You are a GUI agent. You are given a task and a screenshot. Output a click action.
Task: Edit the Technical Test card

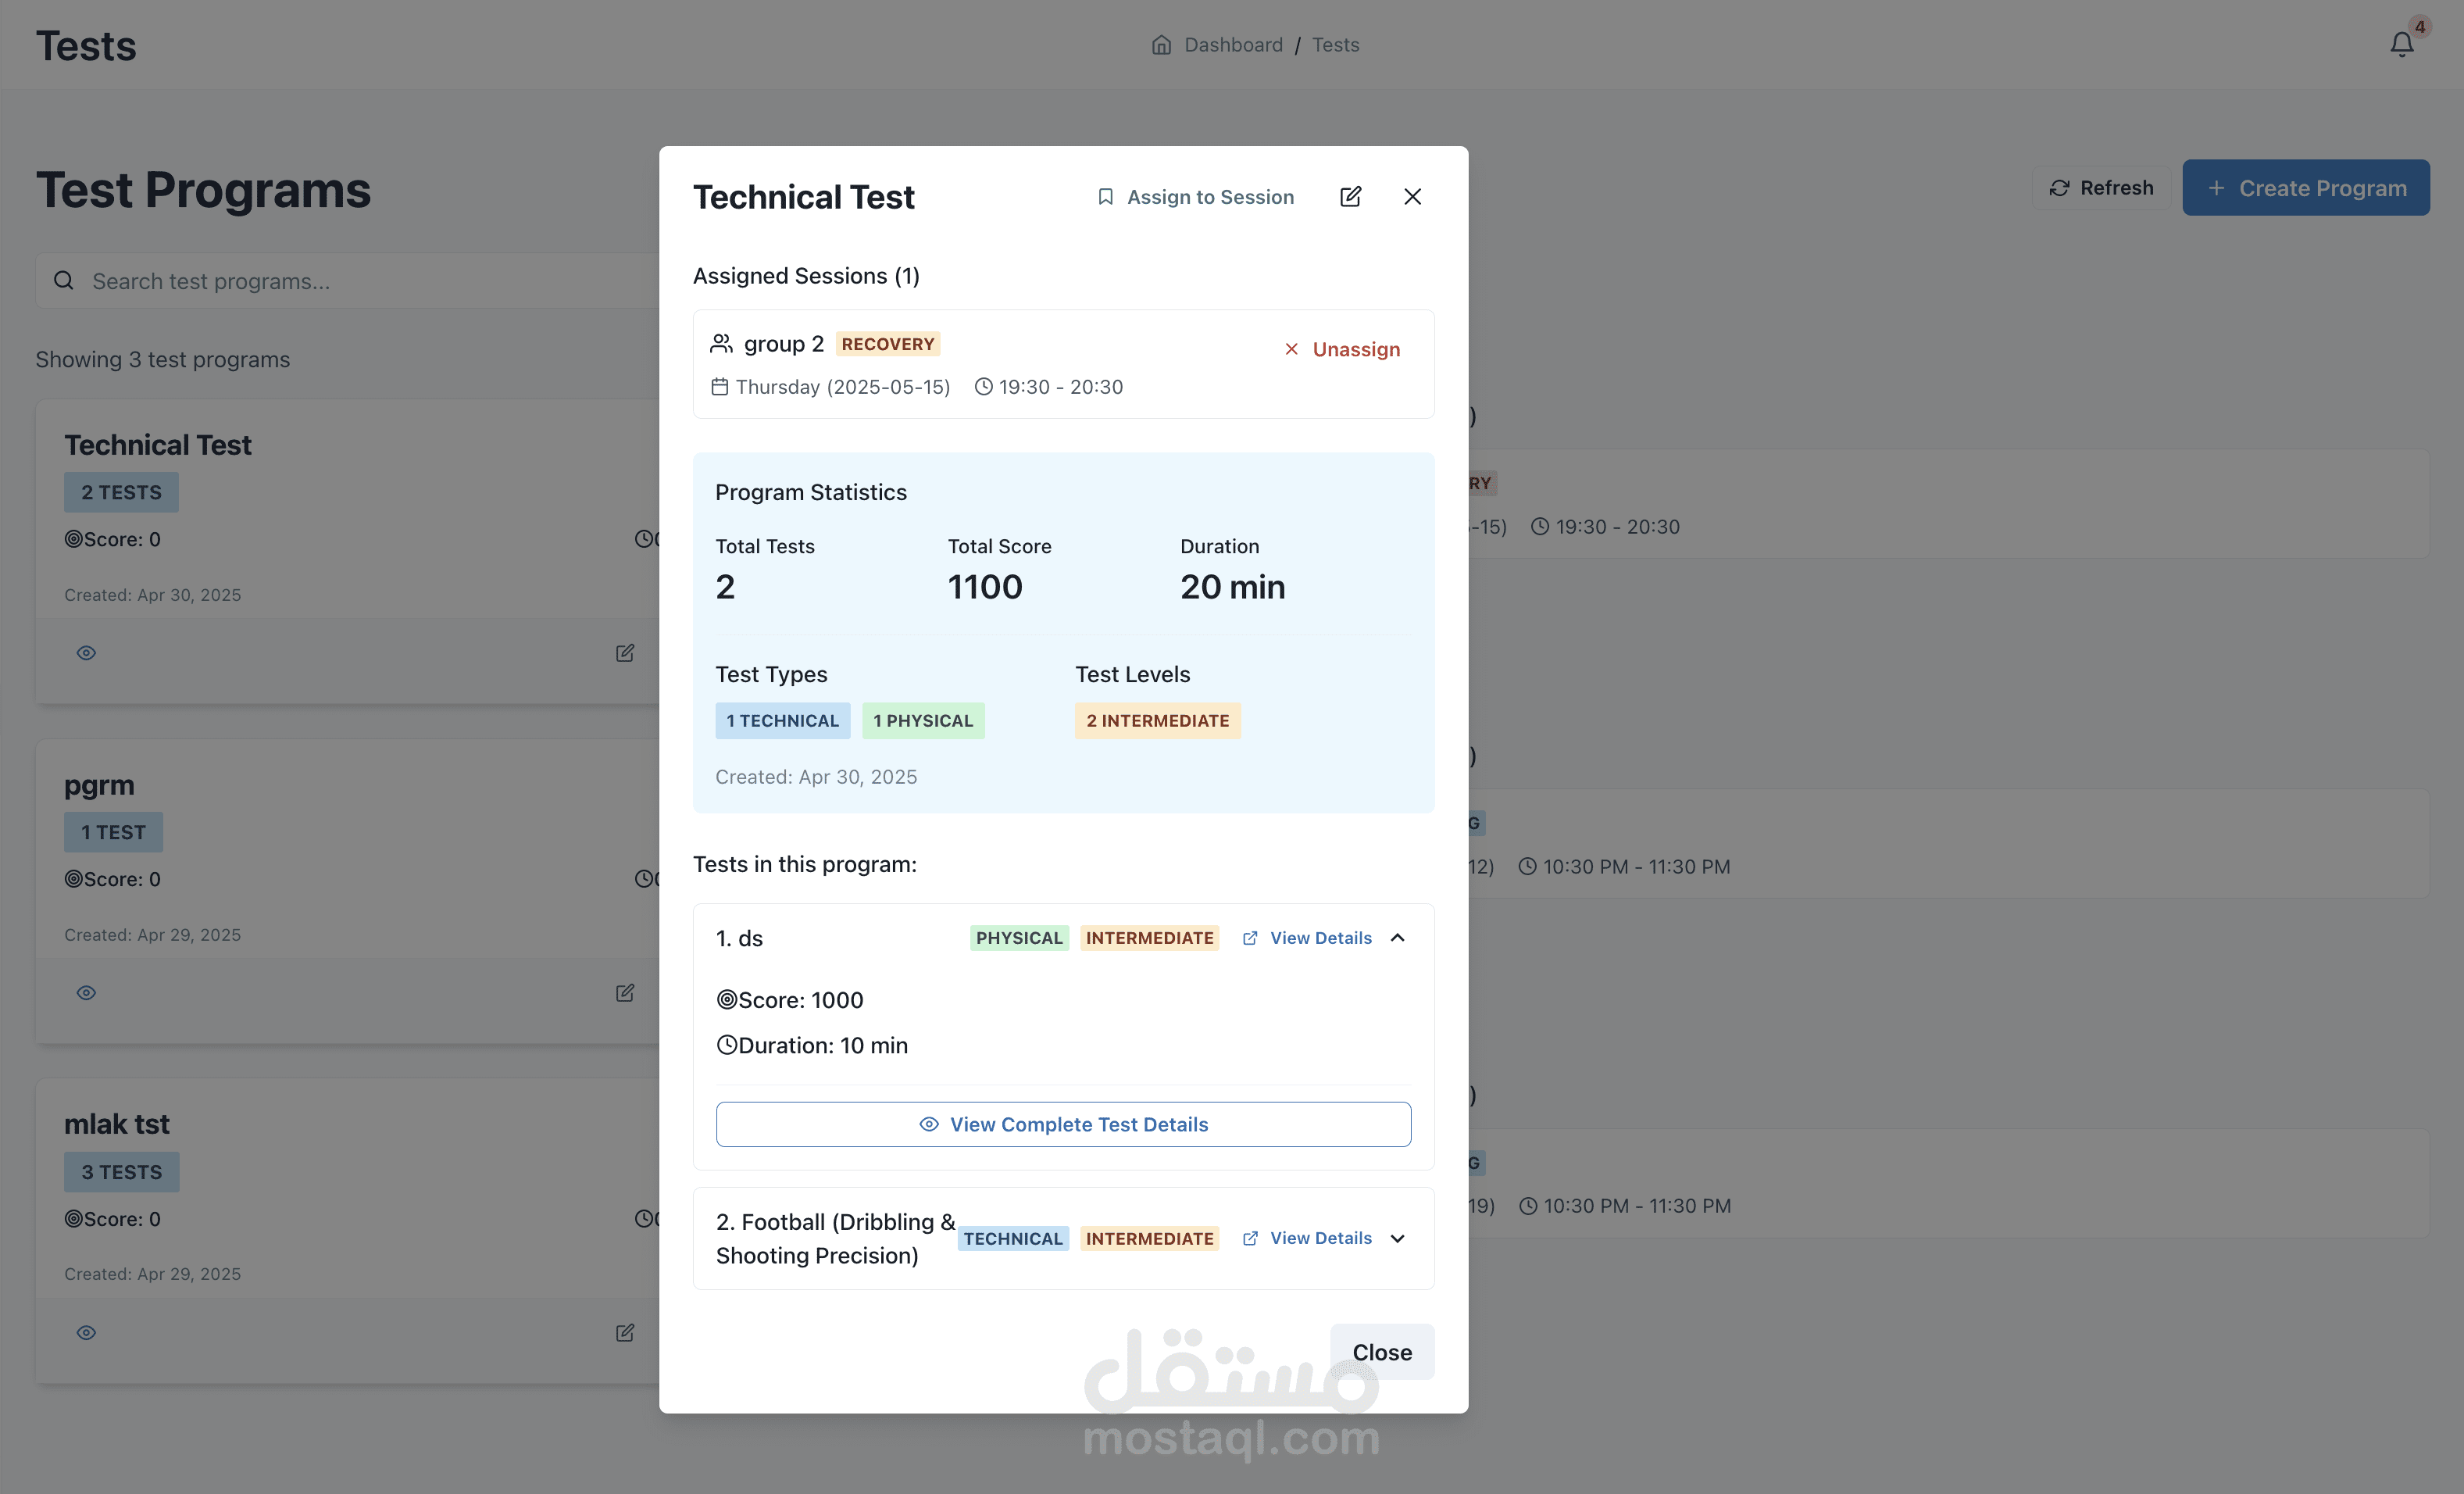(625, 653)
